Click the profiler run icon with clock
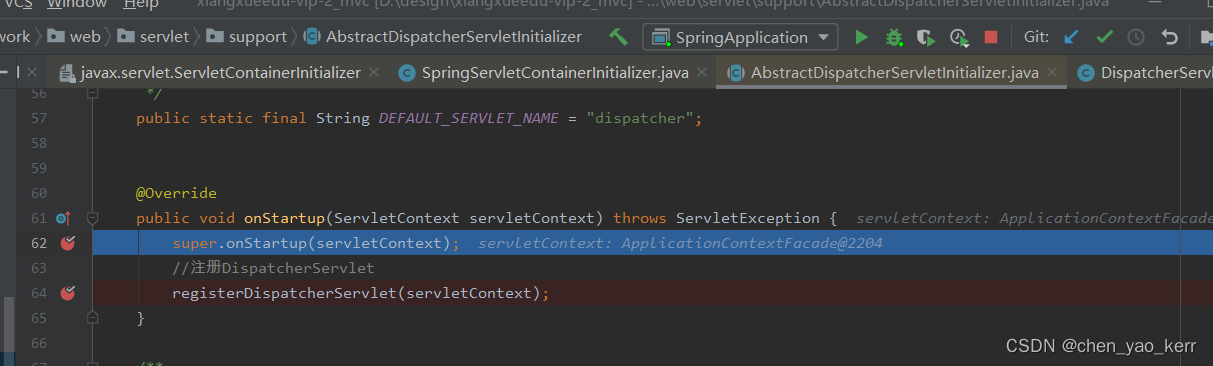This screenshot has height=366, width=1213. pyautogui.click(x=959, y=37)
